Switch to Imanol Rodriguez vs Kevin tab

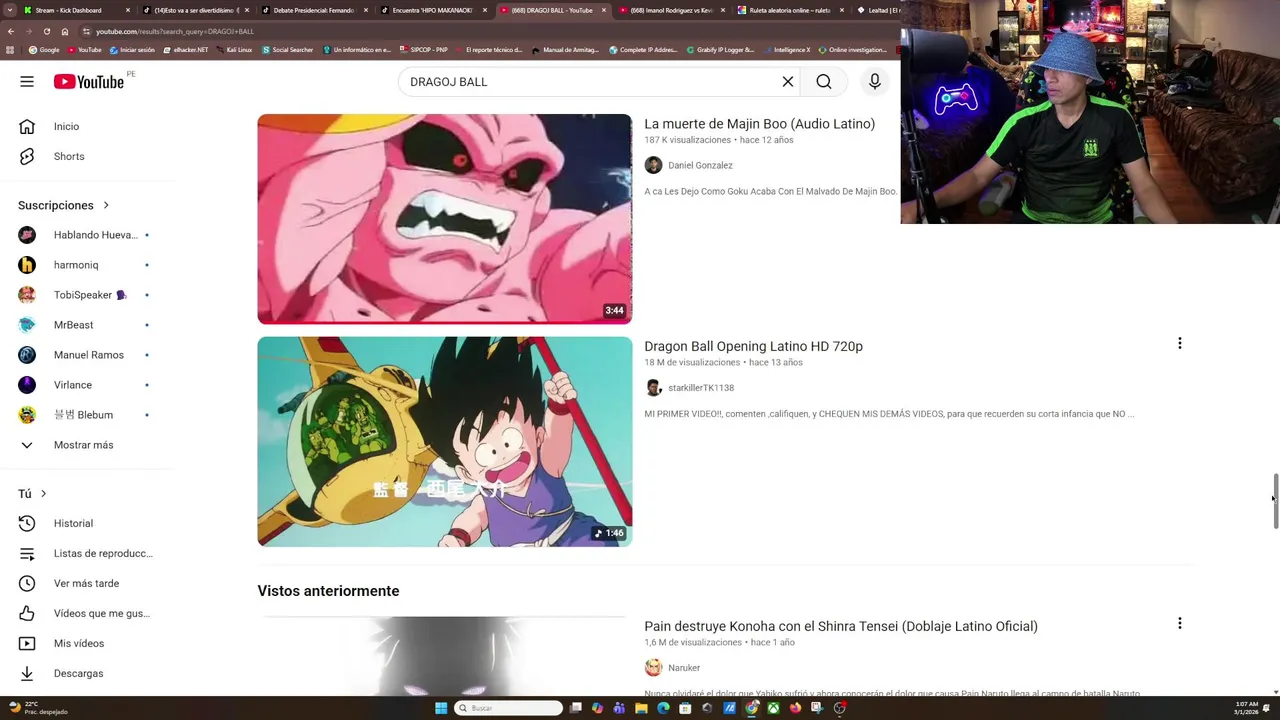[670, 10]
